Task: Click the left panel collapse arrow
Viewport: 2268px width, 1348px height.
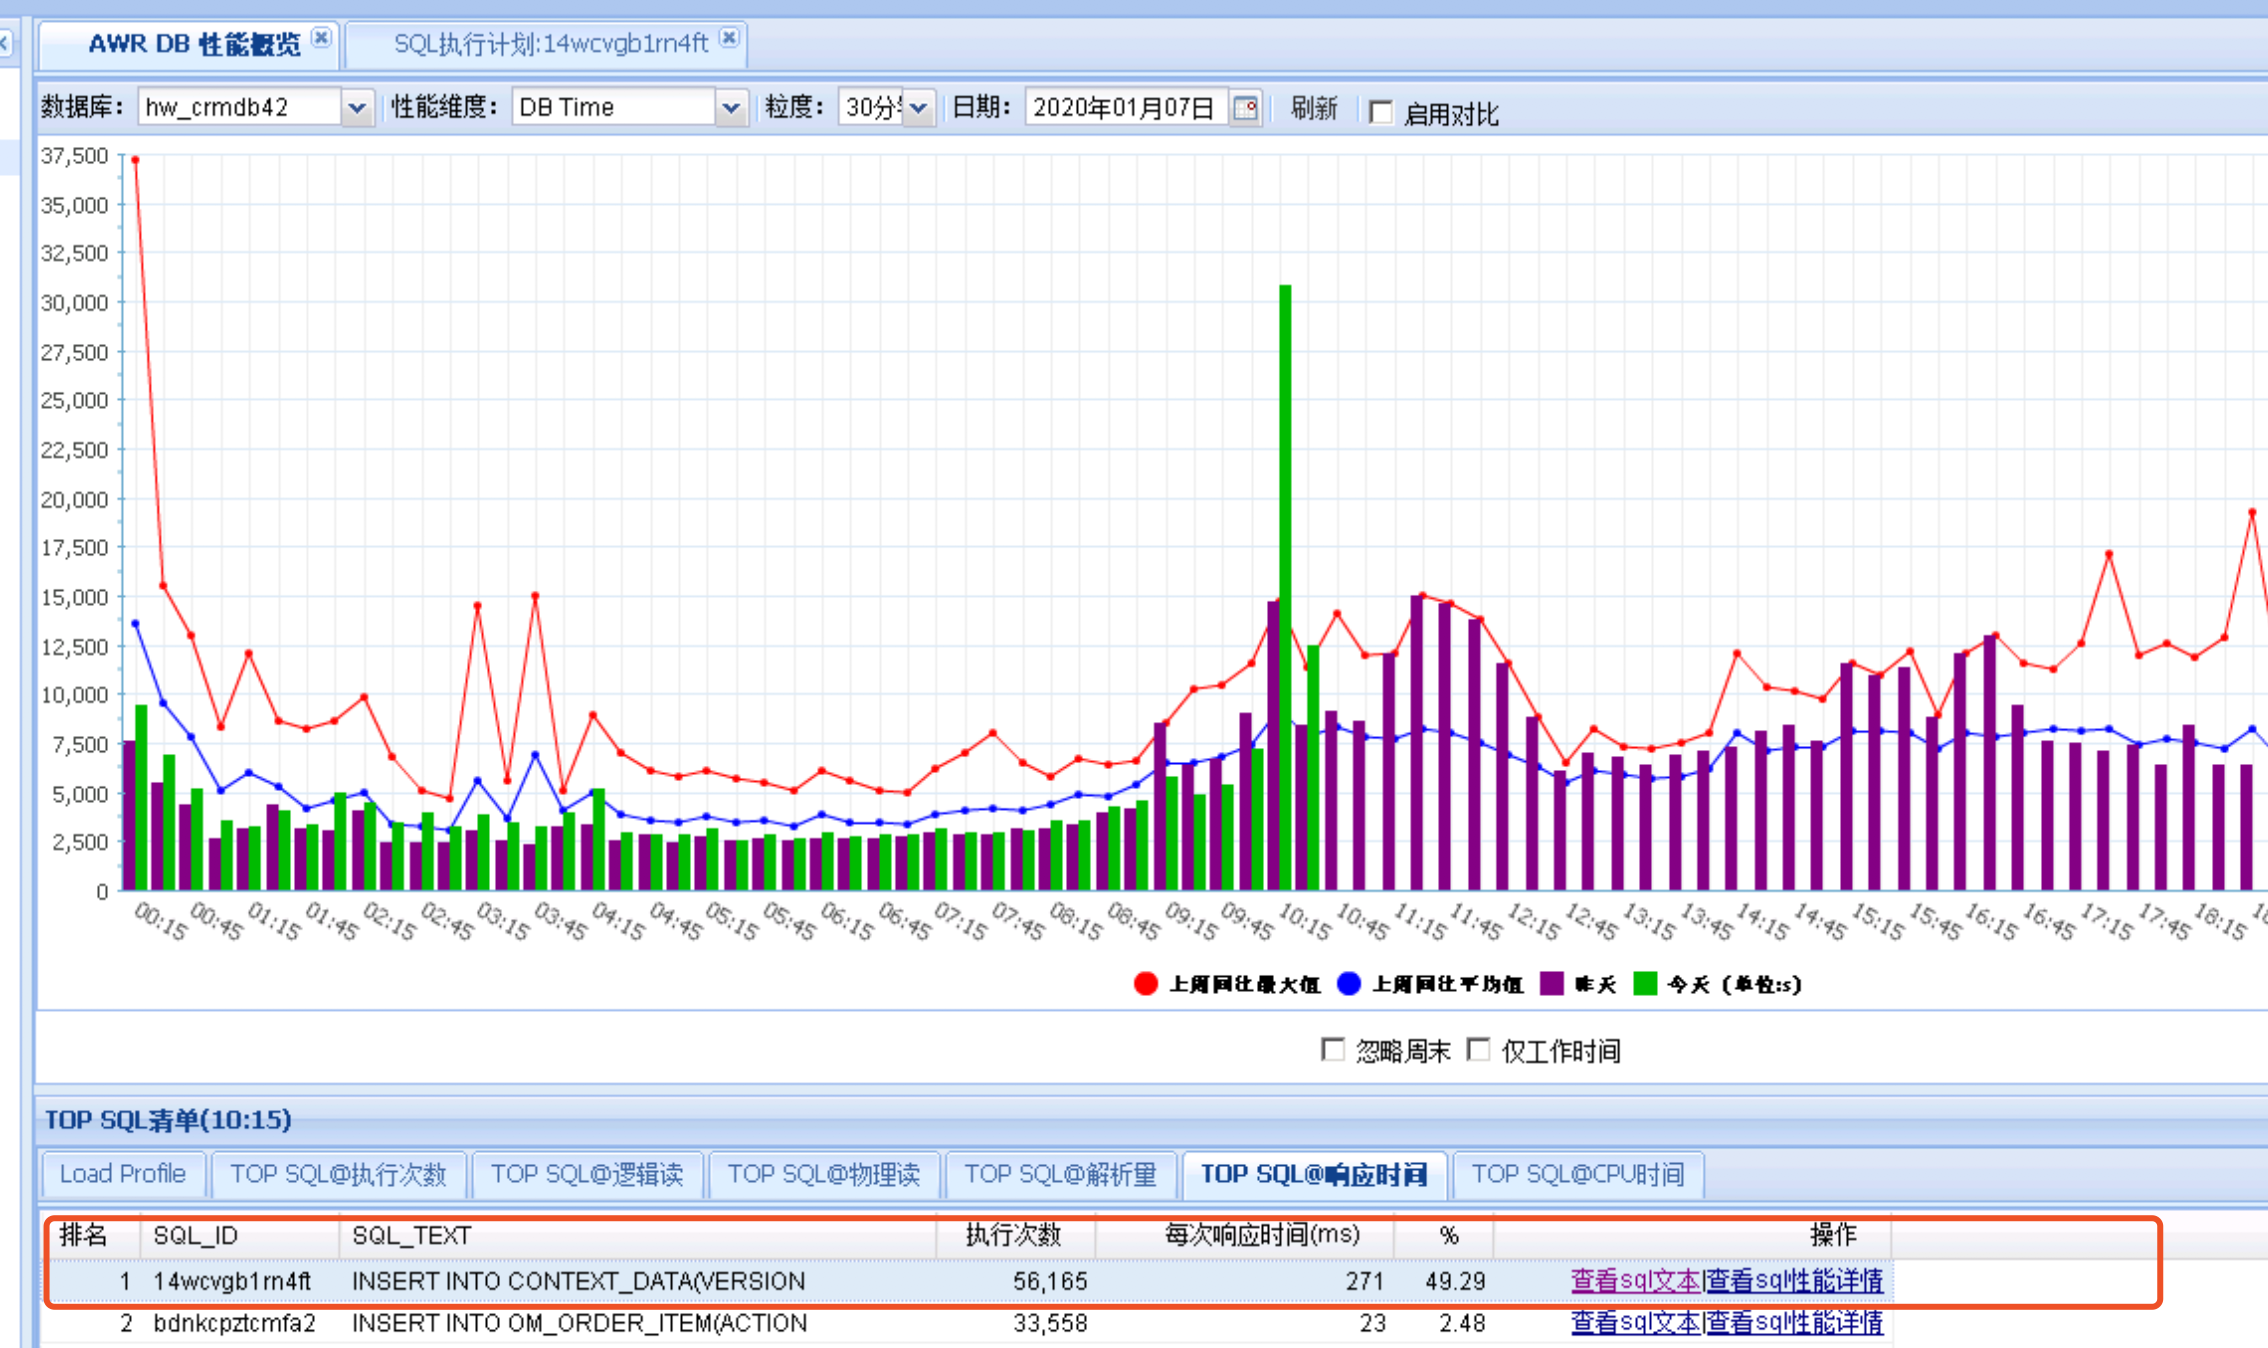Action: pos(5,43)
